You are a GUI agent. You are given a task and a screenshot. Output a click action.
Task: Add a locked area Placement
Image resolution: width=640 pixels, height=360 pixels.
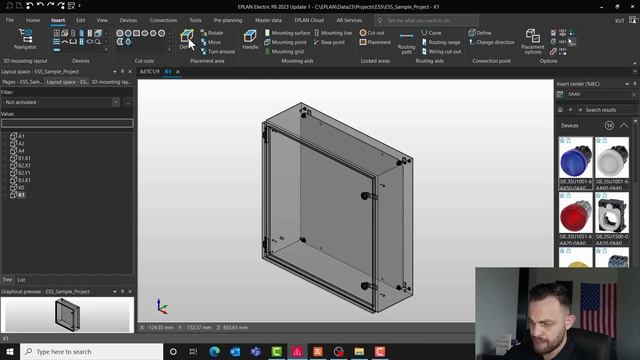375,42
